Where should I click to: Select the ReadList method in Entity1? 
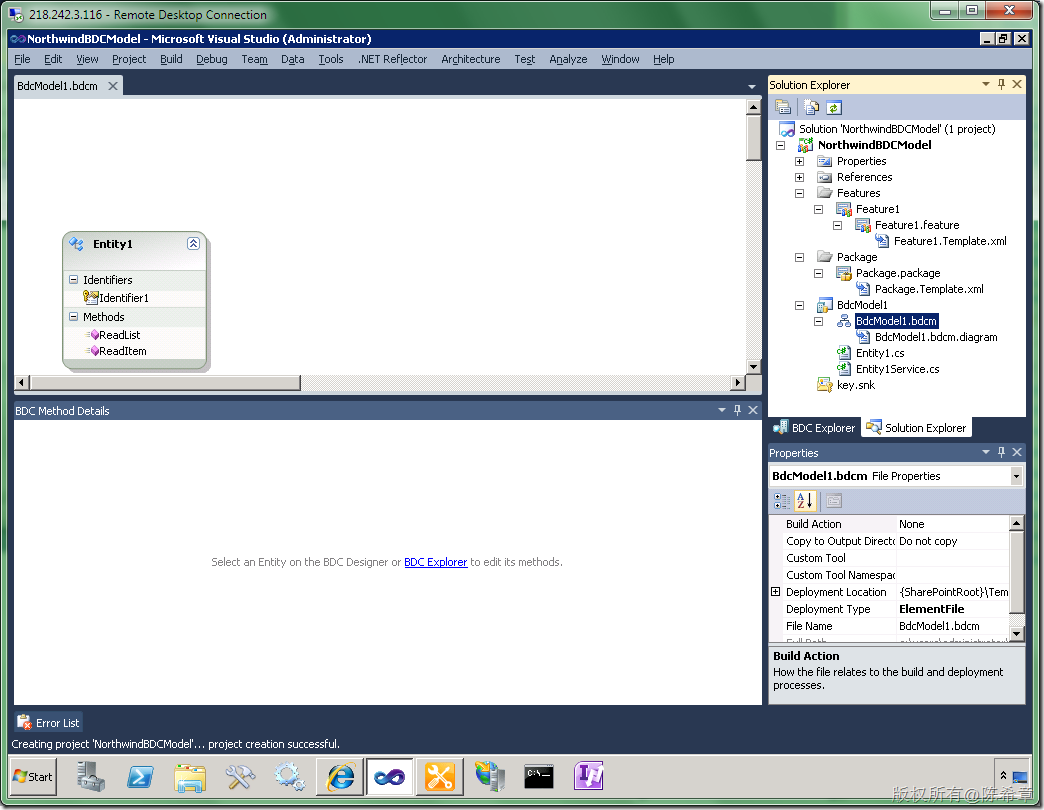click(120, 335)
